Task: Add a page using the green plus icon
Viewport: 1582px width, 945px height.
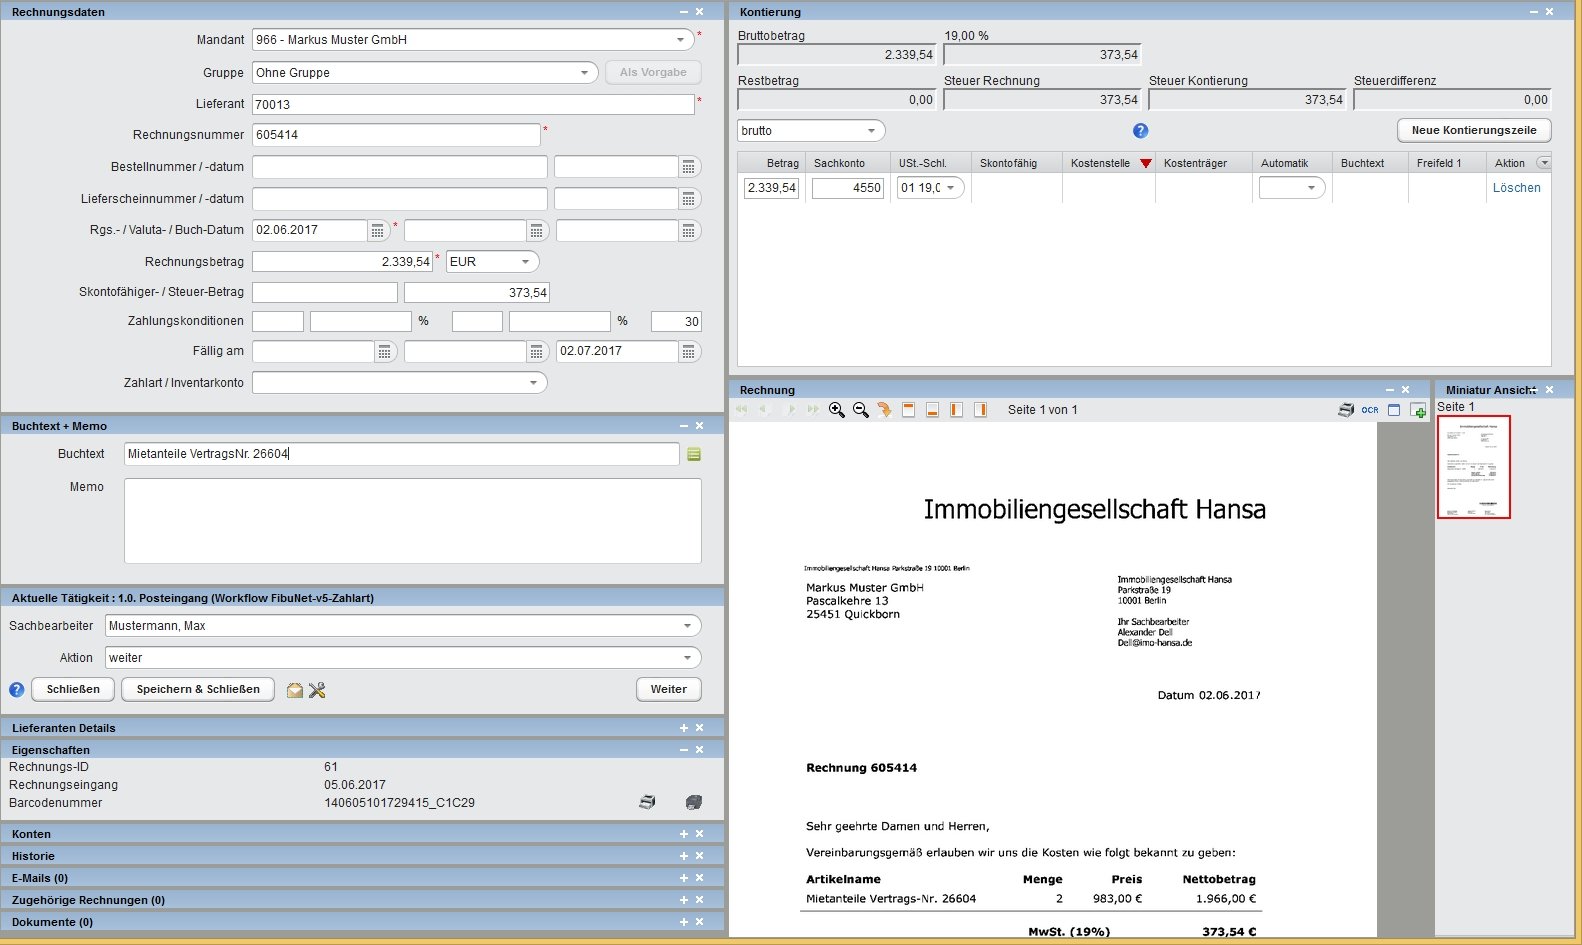Action: (x=1418, y=410)
